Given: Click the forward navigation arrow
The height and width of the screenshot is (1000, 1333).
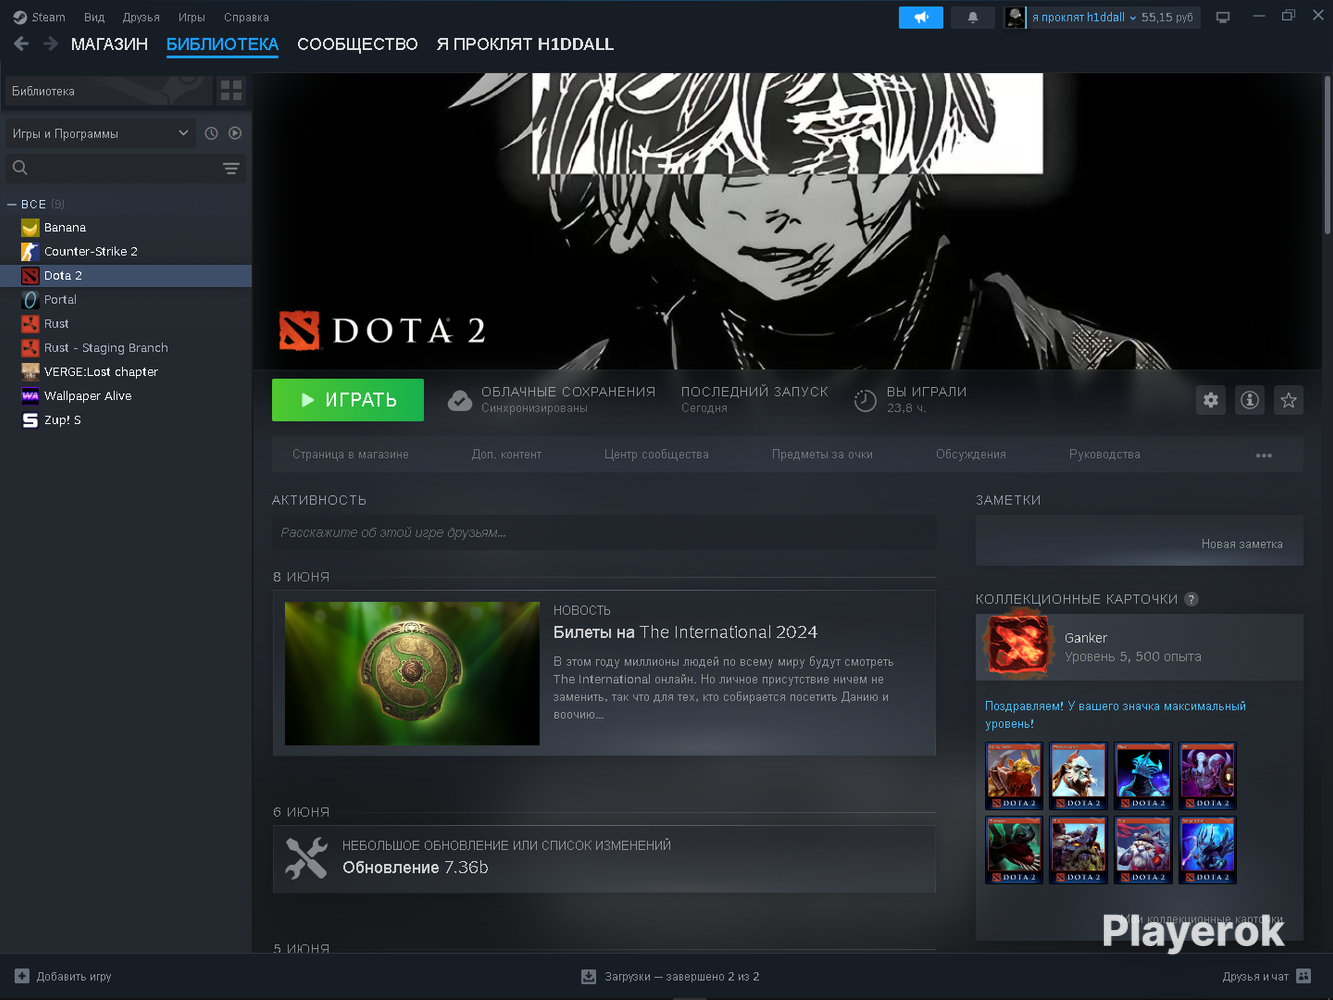Looking at the screenshot, I should 50,44.
